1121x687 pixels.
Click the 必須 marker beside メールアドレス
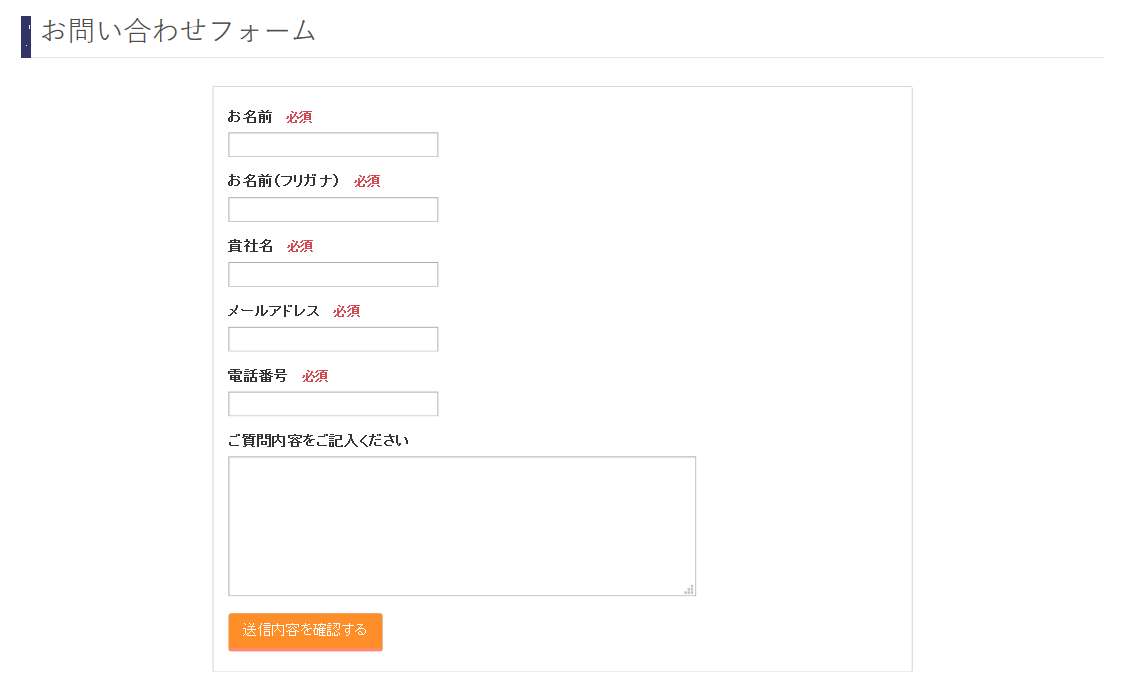[347, 311]
